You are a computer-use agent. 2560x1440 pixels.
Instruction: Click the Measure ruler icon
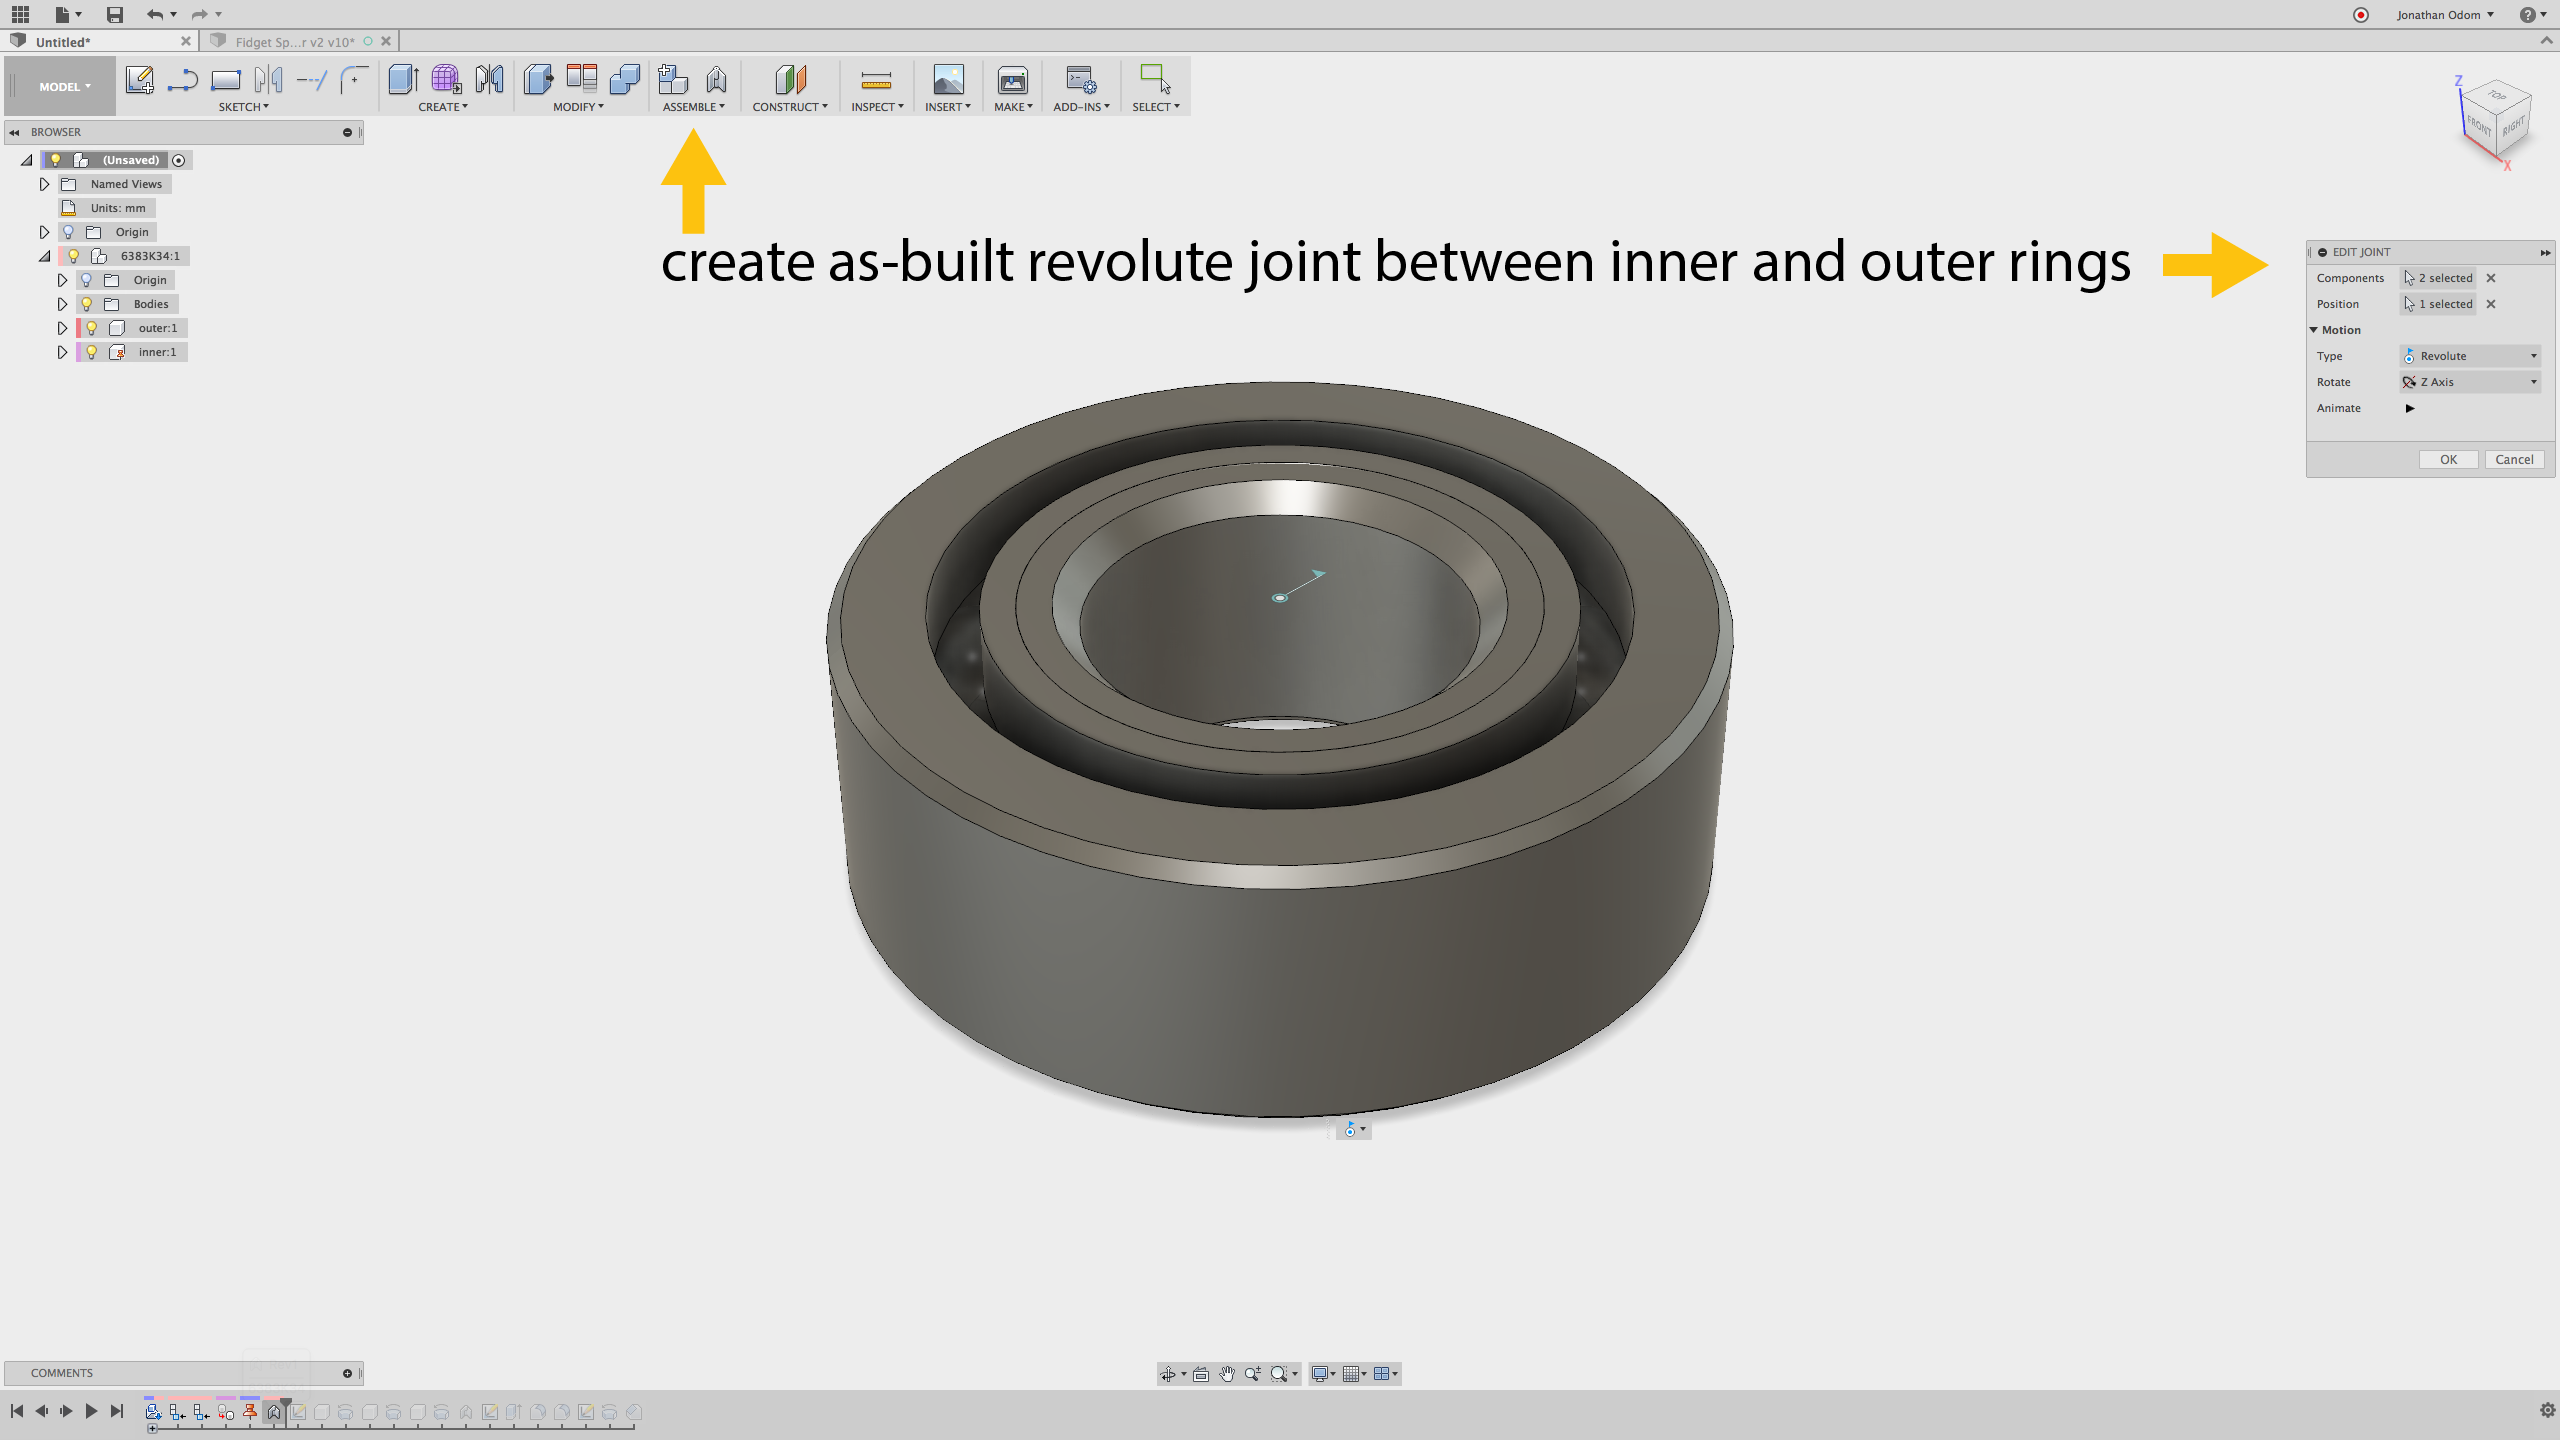(x=876, y=80)
